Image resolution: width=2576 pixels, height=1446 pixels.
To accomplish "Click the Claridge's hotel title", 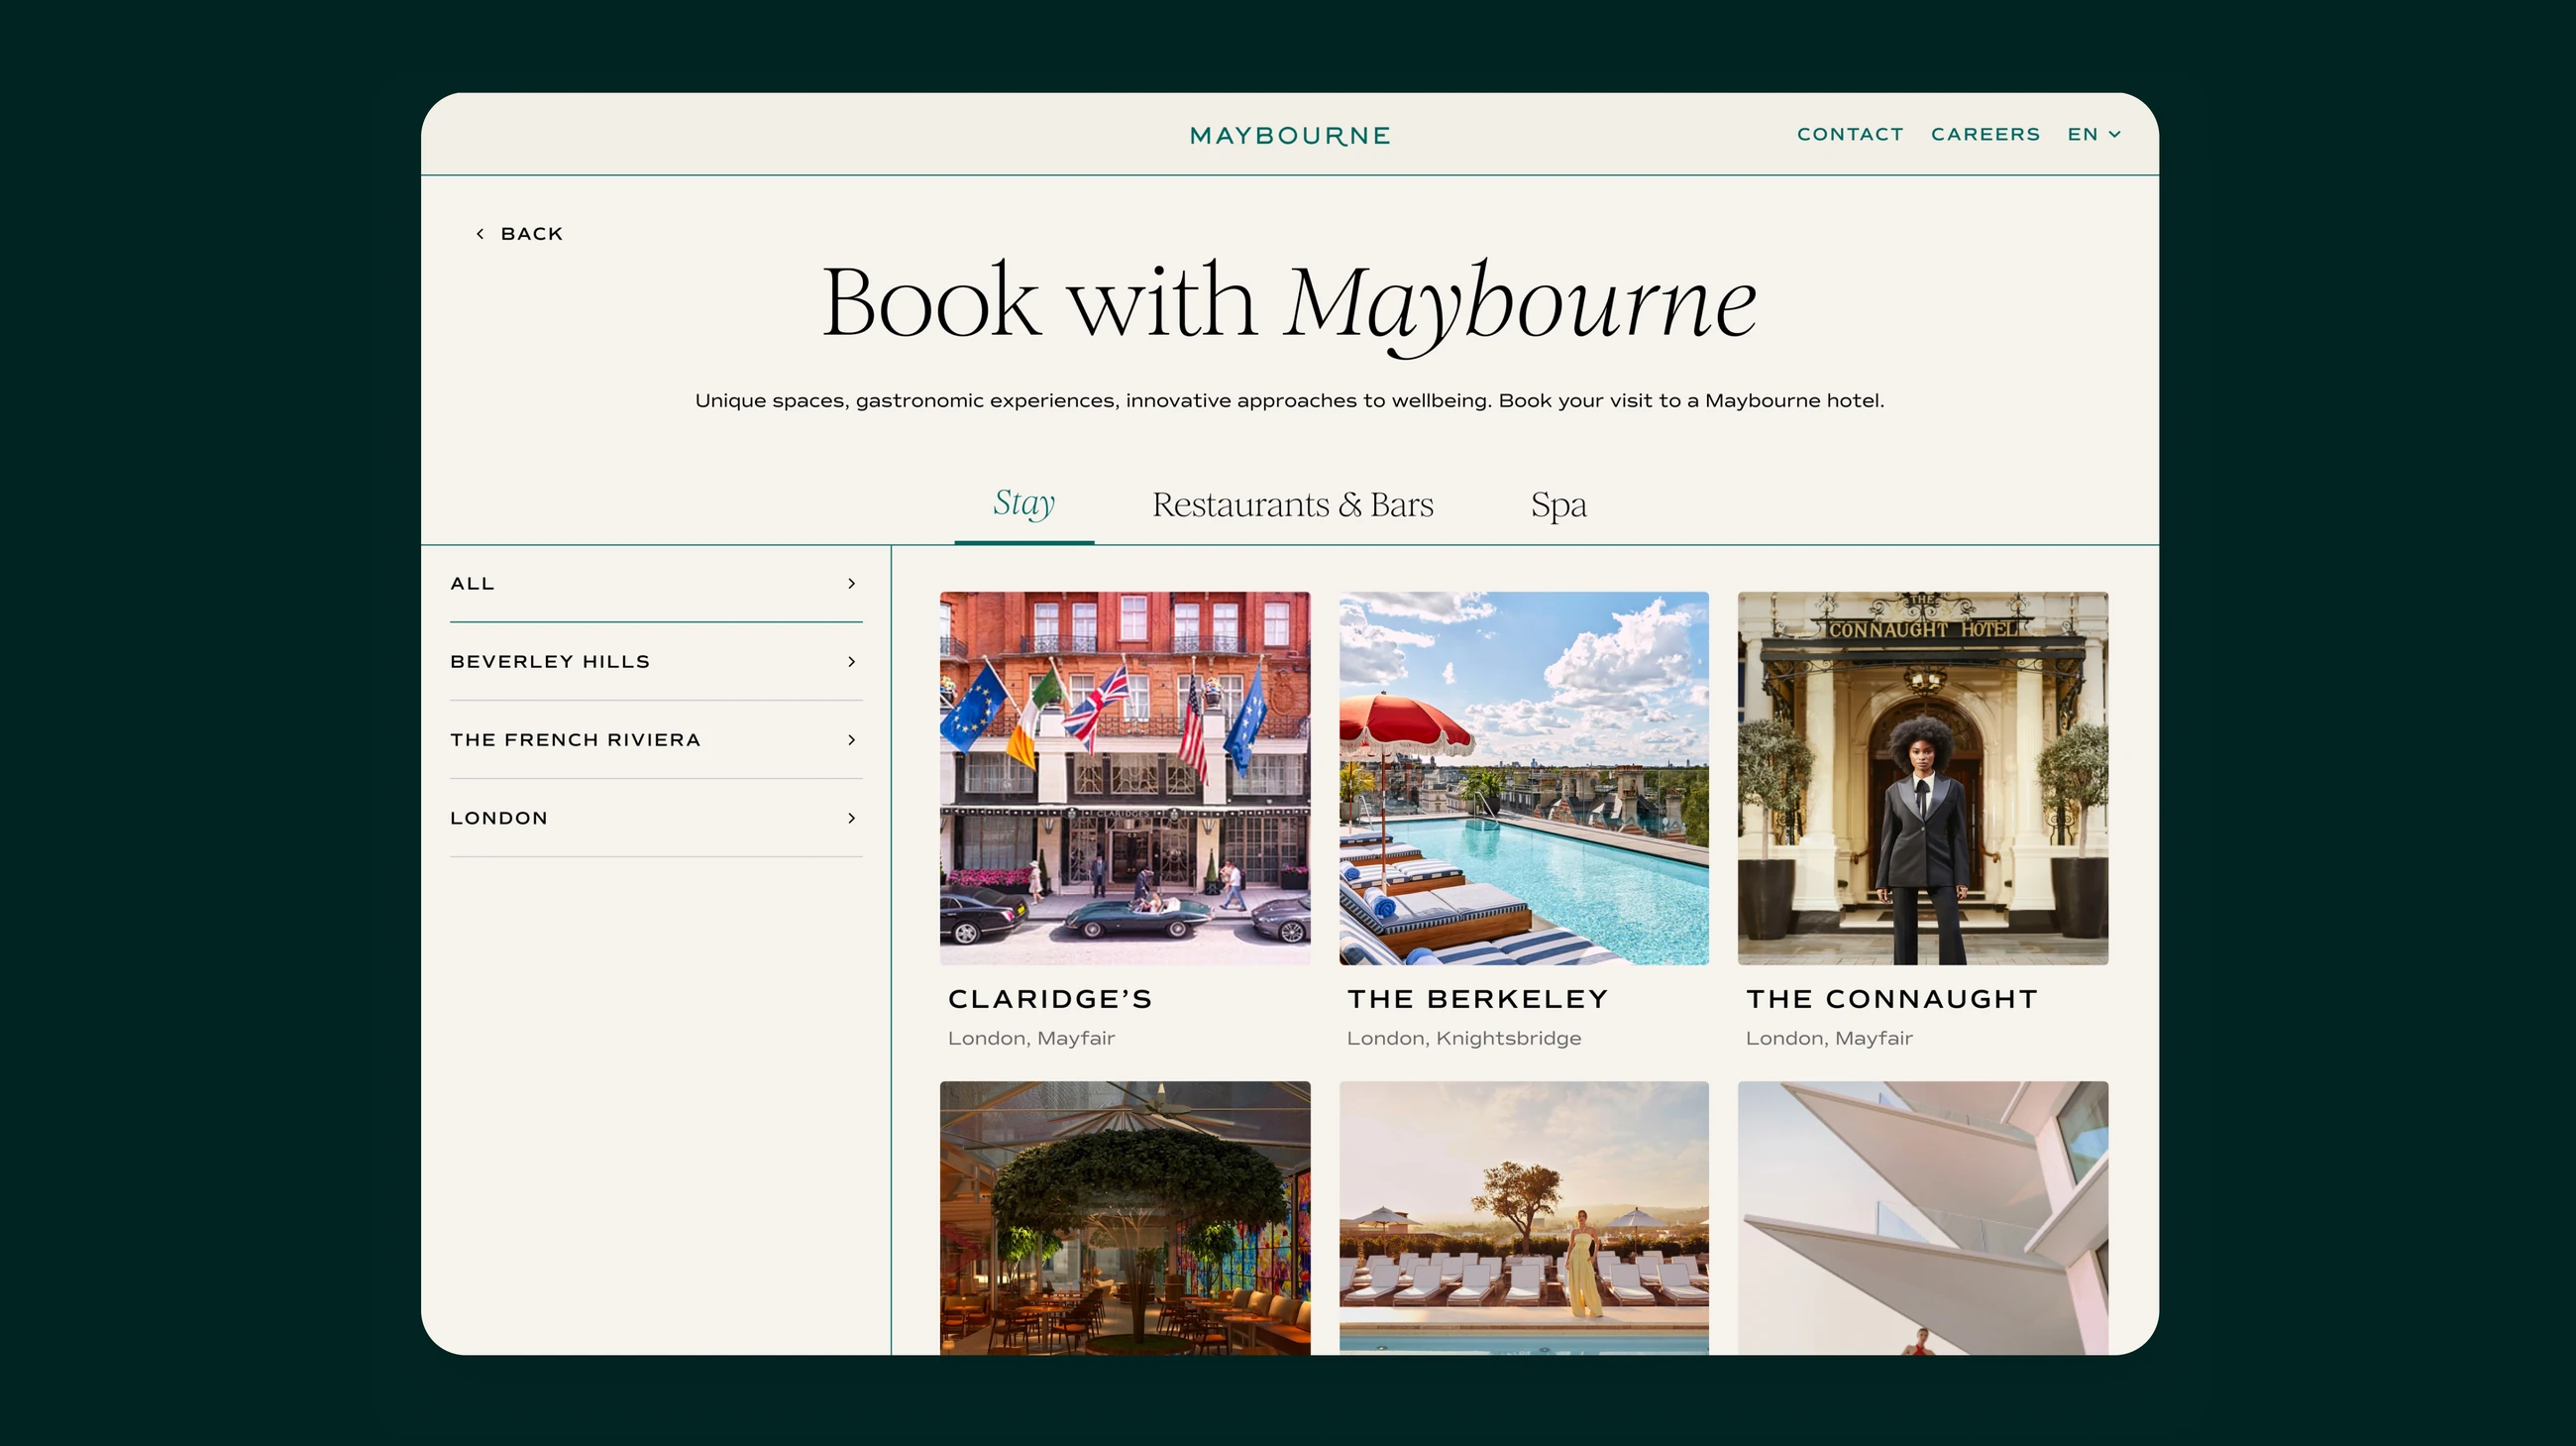I will [1050, 999].
